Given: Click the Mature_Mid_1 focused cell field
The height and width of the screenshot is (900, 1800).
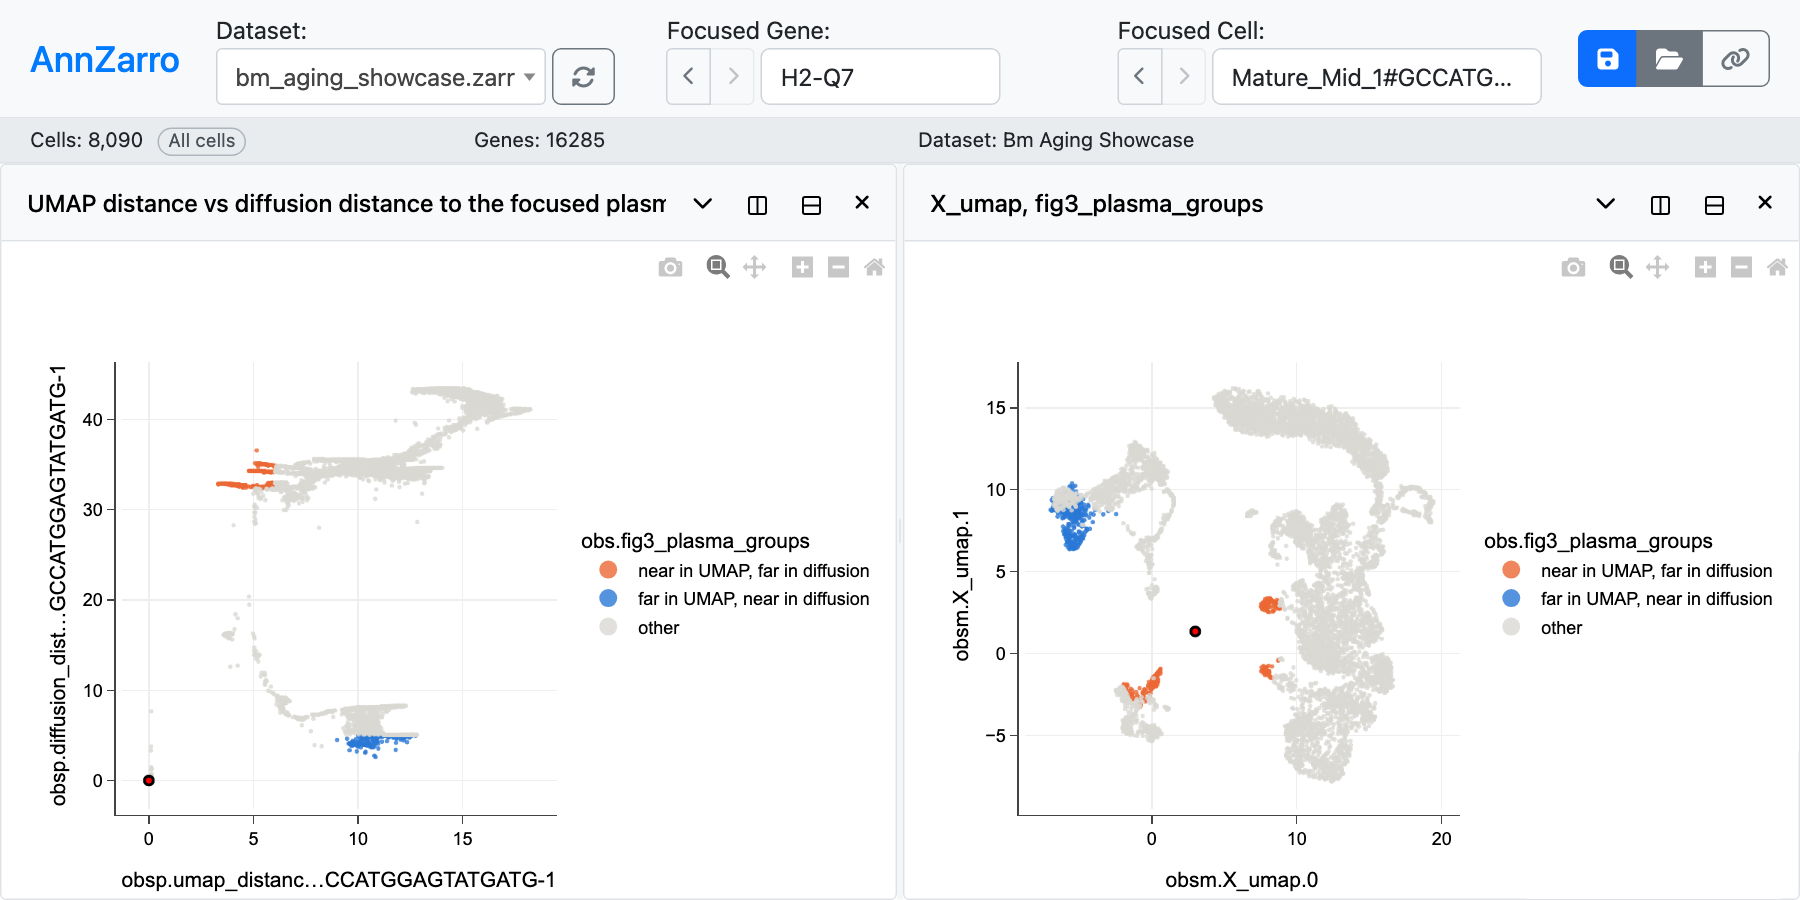Looking at the screenshot, I should point(1377,77).
